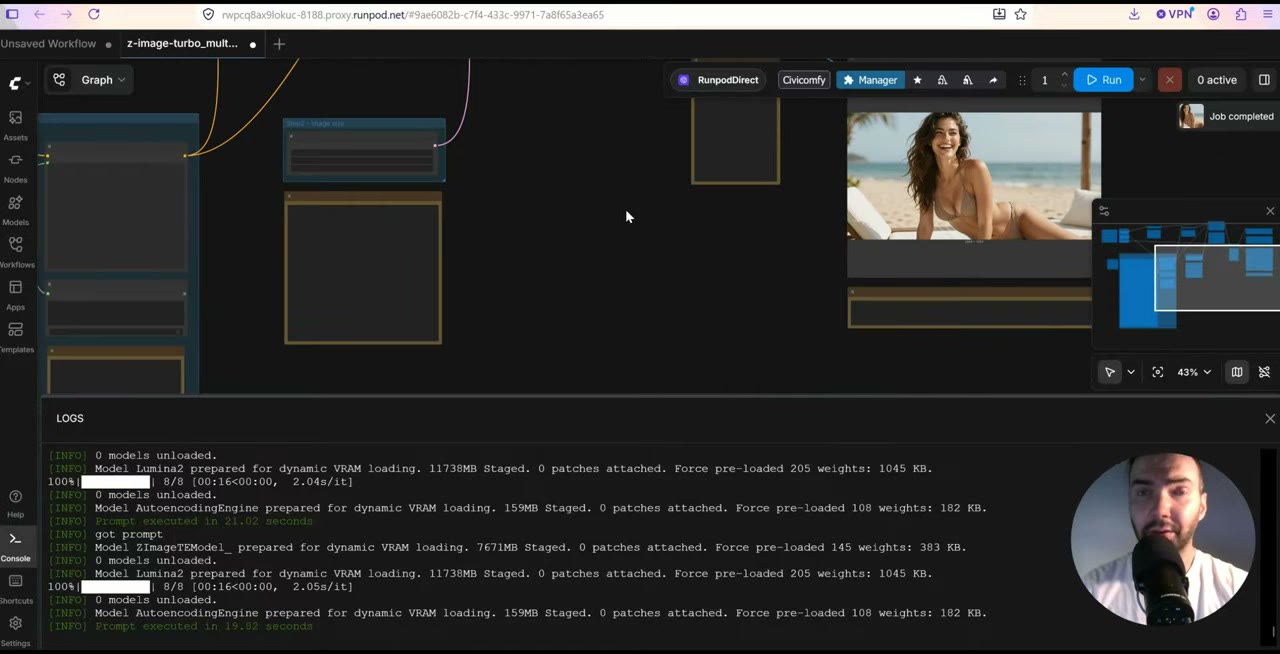
Task: Activate the Select cursor tool
Action: tap(1110, 372)
